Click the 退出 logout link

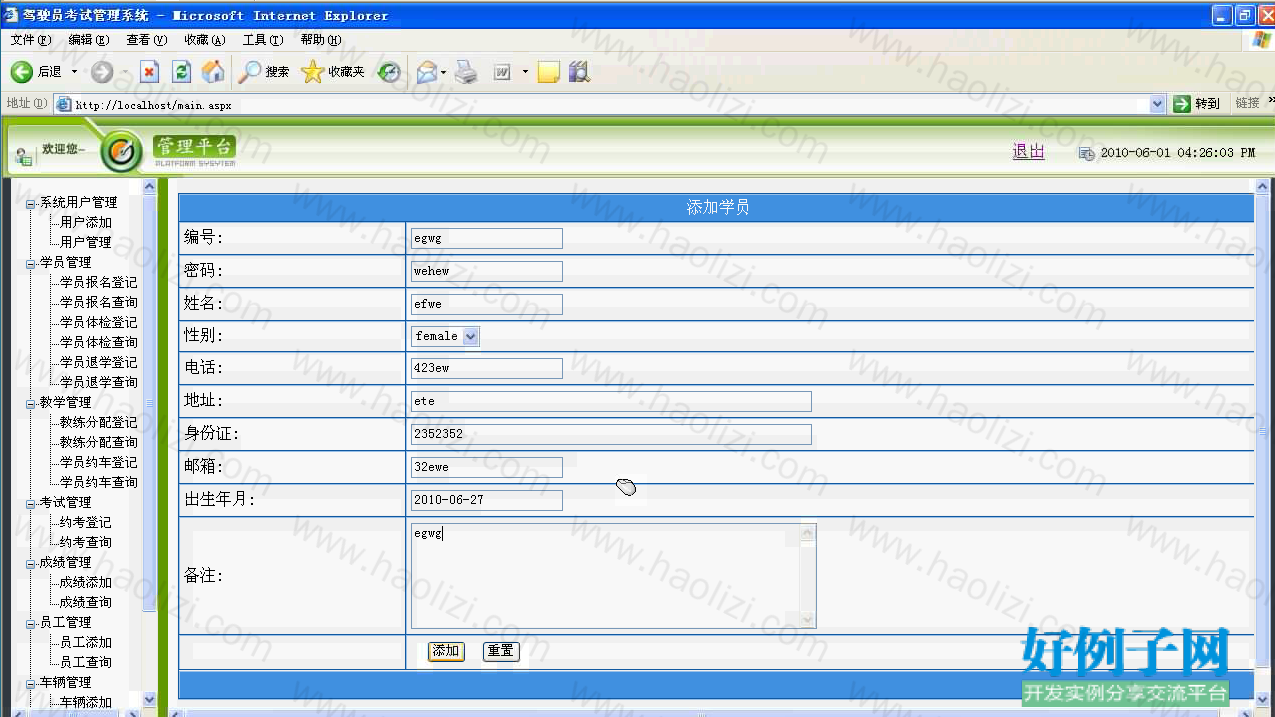(1028, 151)
